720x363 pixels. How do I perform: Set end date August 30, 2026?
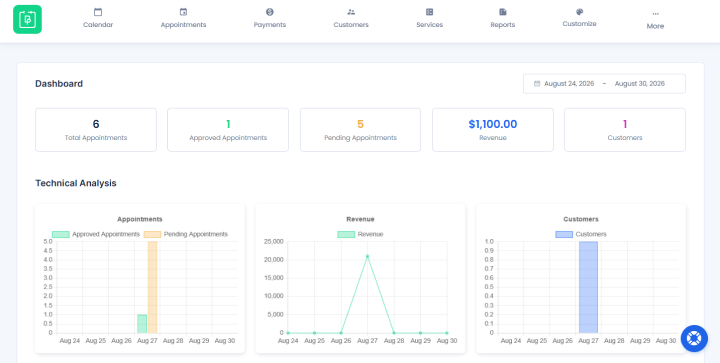tap(640, 84)
